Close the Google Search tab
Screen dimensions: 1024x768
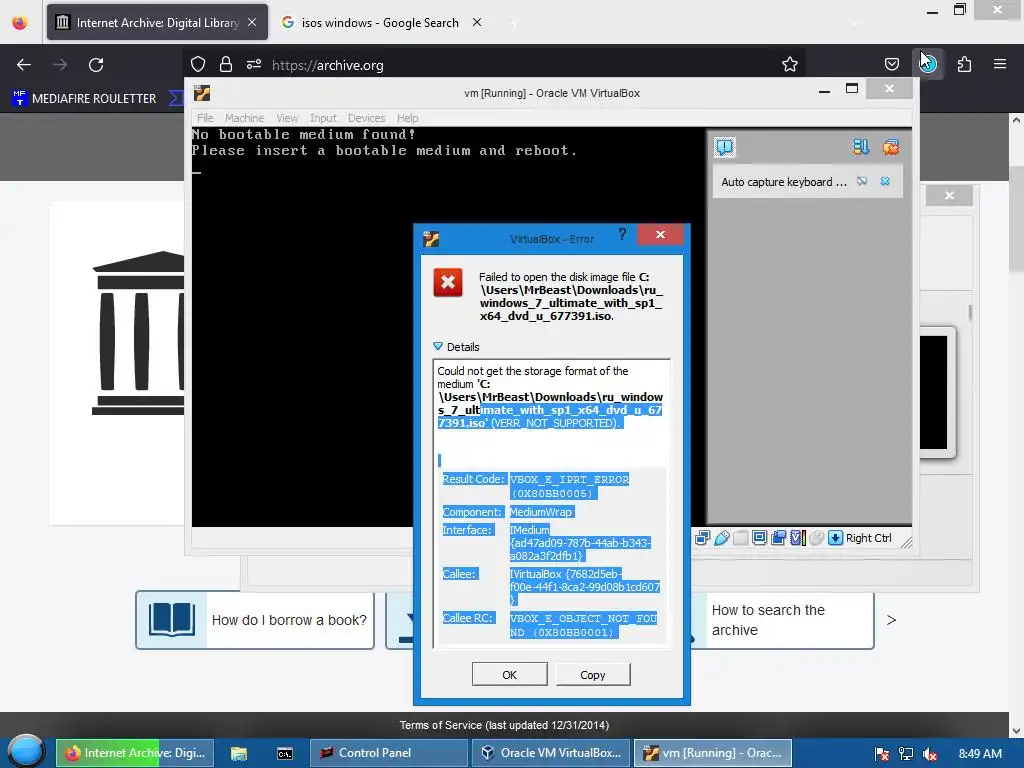pyautogui.click(x=477, y=22)
